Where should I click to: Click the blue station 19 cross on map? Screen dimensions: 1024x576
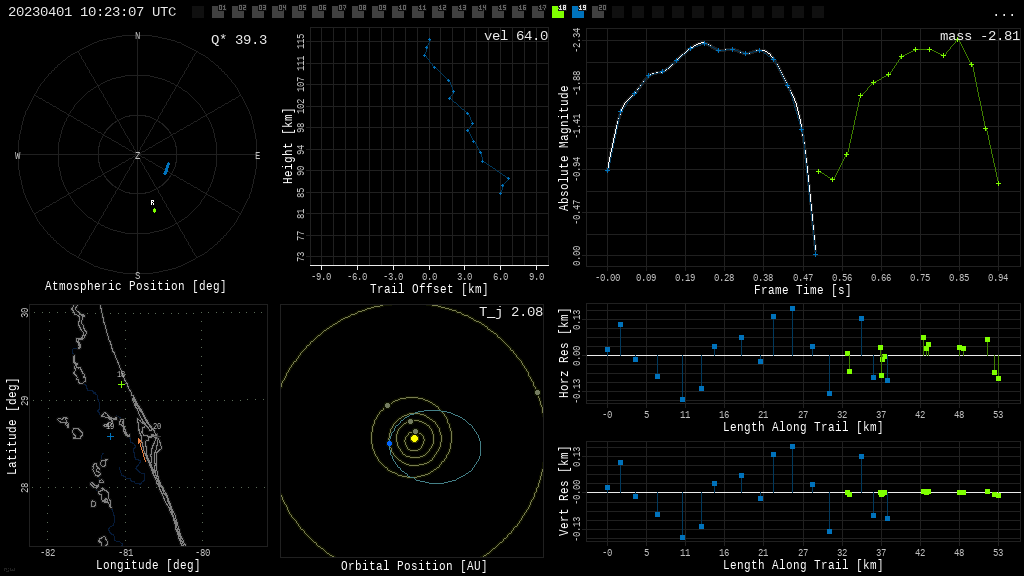click(x=110, y=436)
